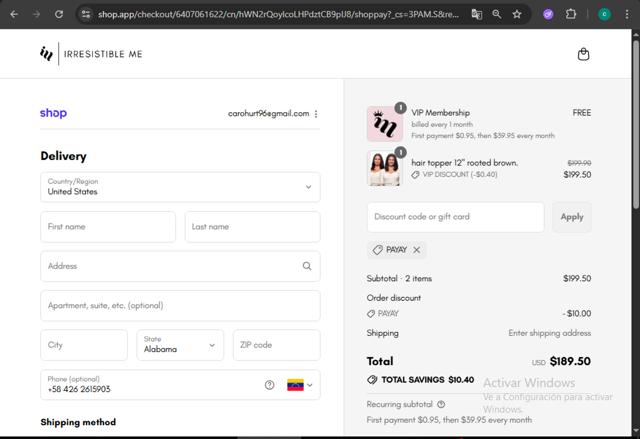
Task: Open account options next to email address
Action: pos(316,114)
